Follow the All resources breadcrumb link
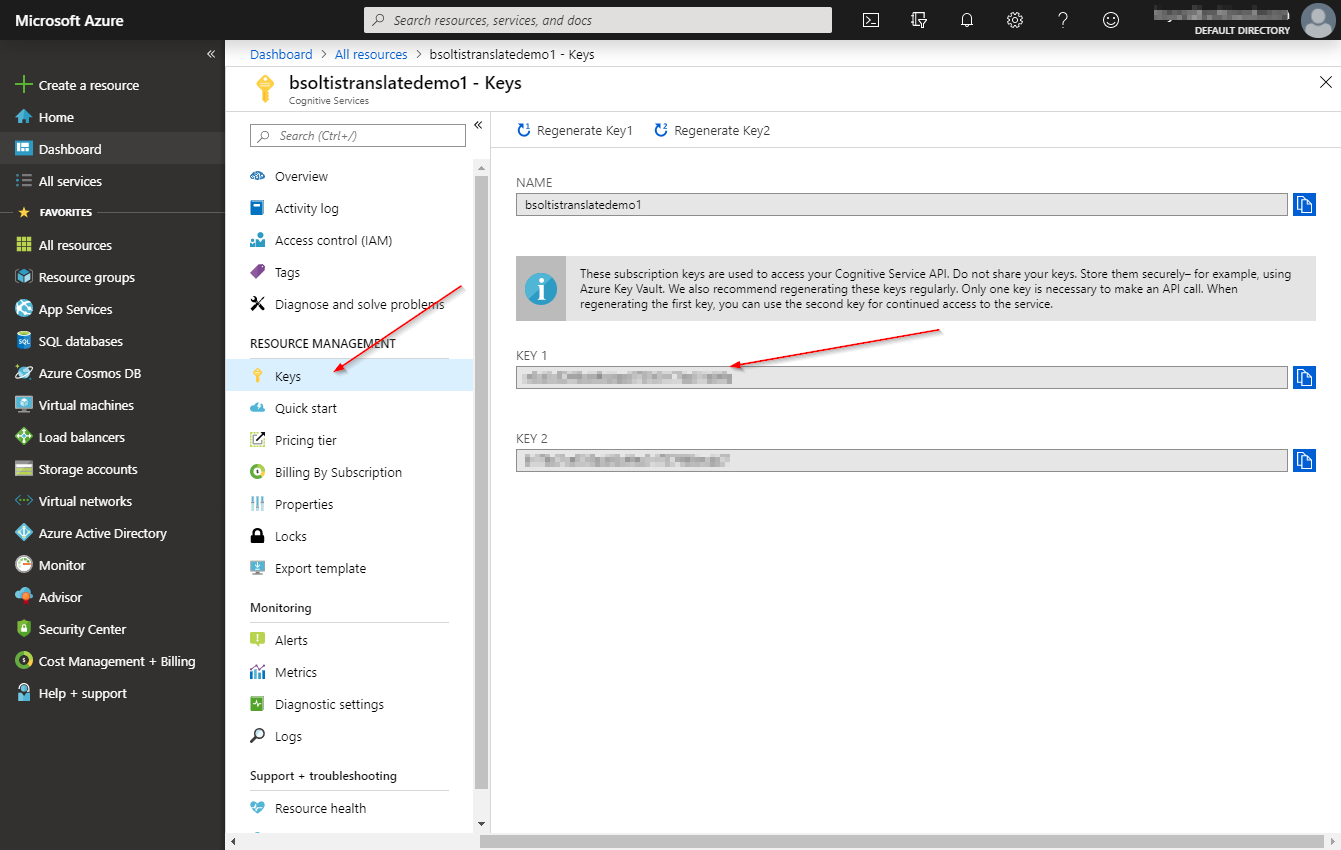 pyautogui.click(x=371, y=55)
